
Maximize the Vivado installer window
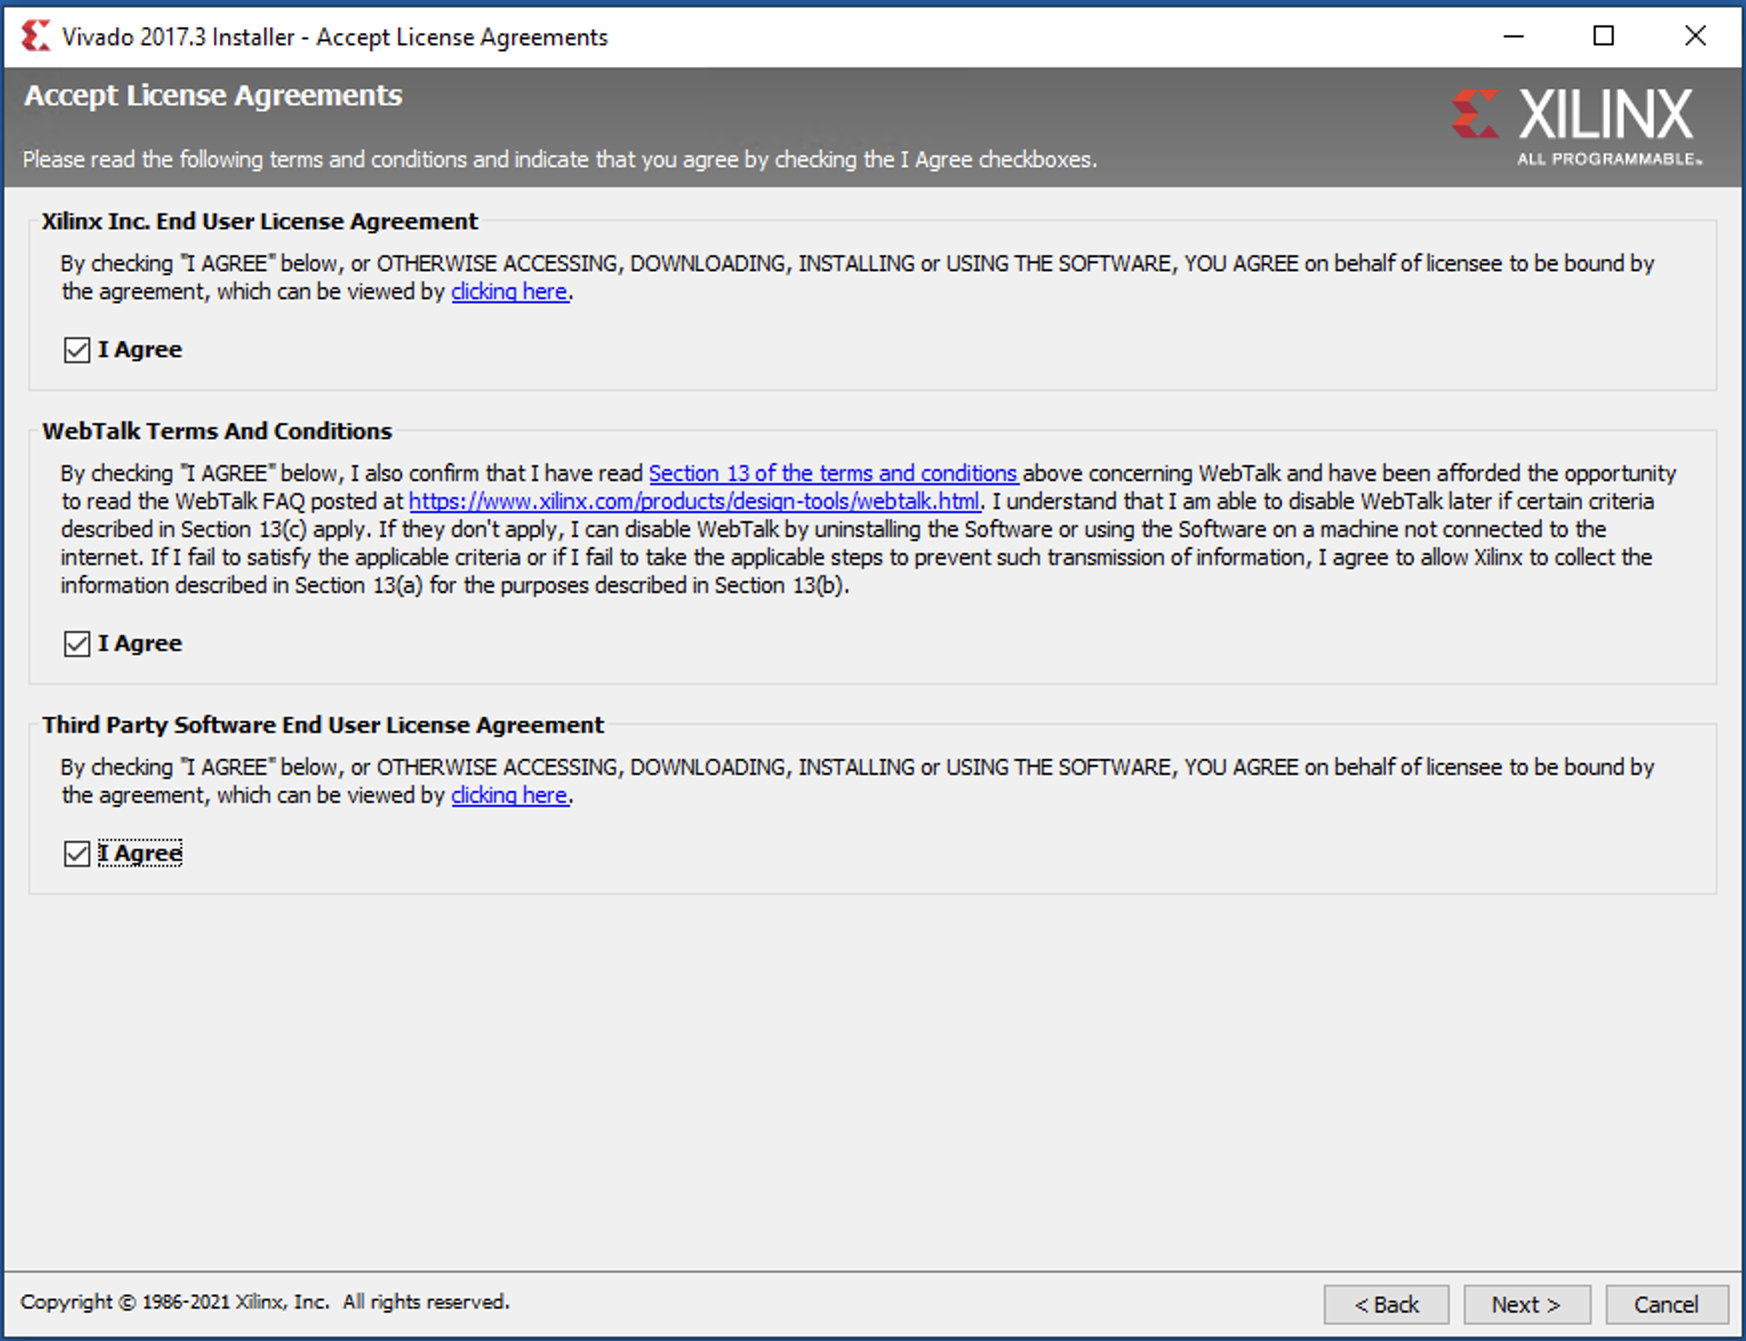(1603, 36)
